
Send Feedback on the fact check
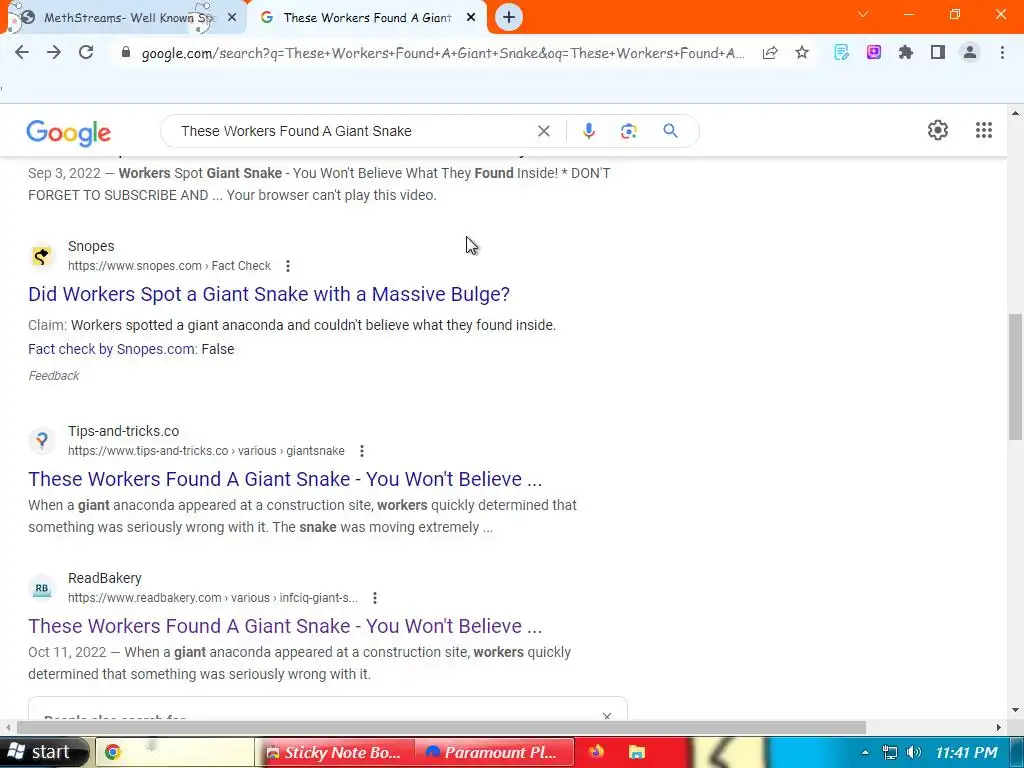pos(54,376)
